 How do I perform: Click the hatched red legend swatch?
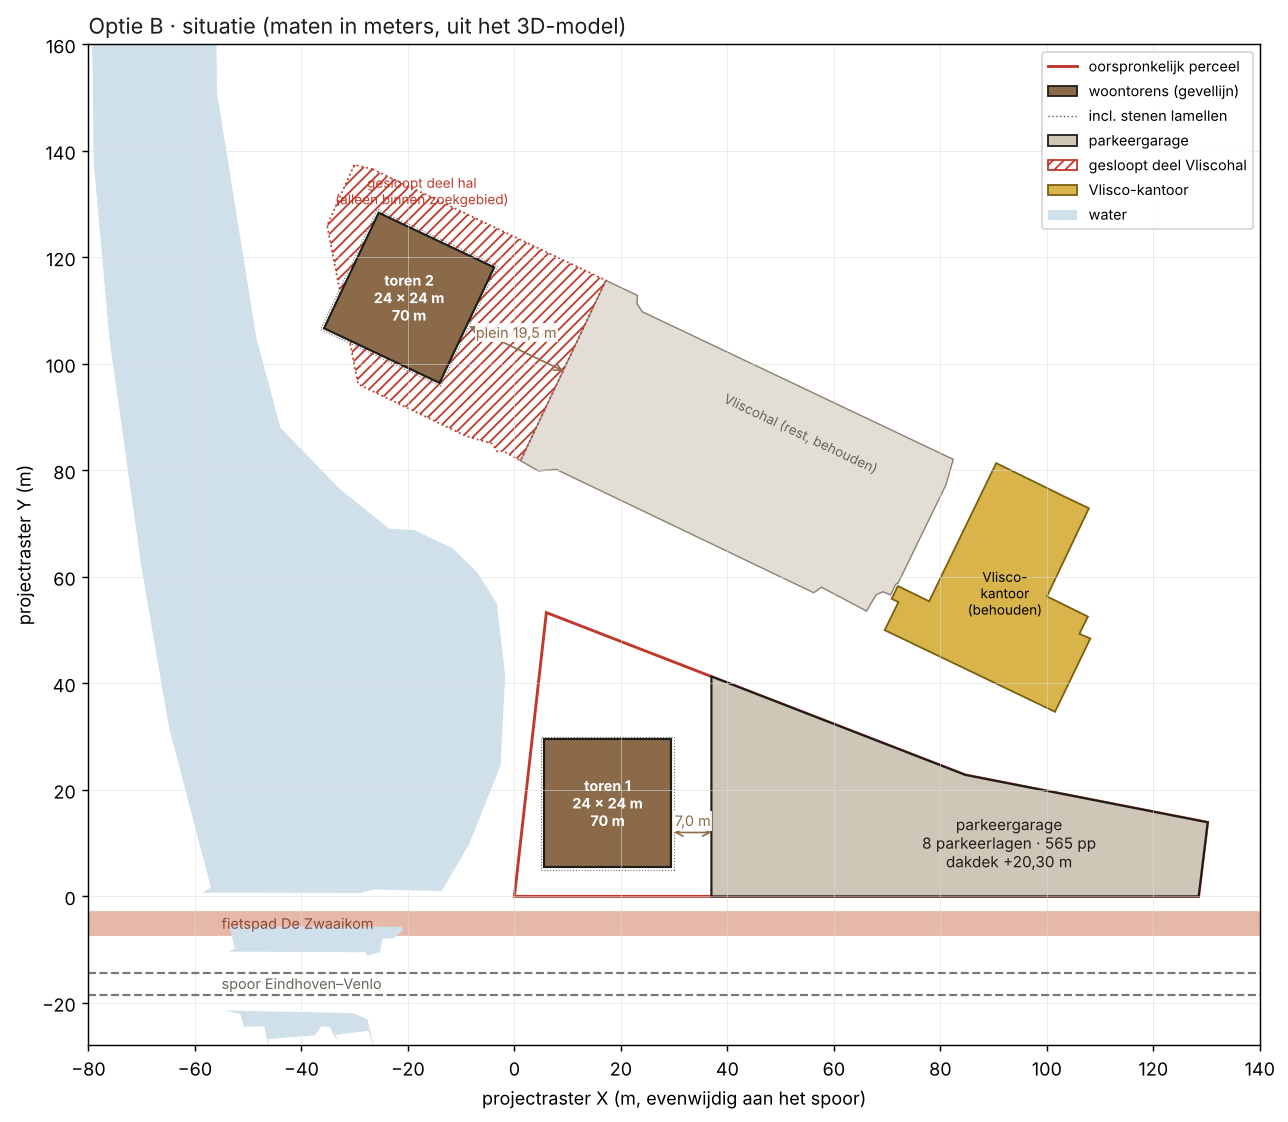pyautogui.click(x=1062, y=165)
